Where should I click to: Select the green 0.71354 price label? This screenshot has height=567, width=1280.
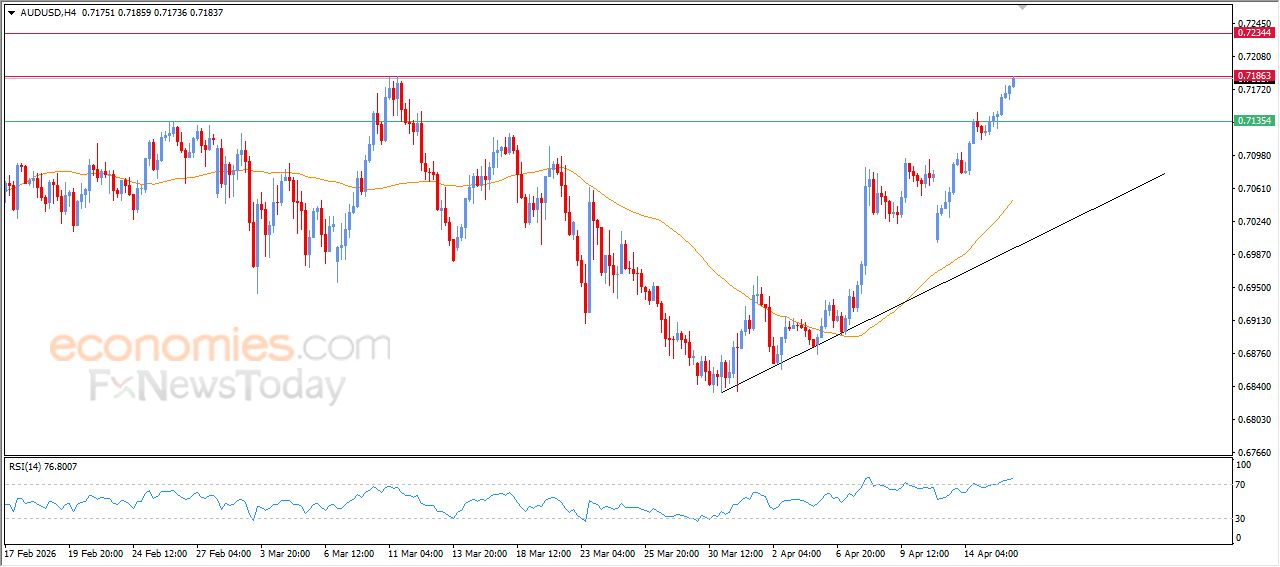1254,121
